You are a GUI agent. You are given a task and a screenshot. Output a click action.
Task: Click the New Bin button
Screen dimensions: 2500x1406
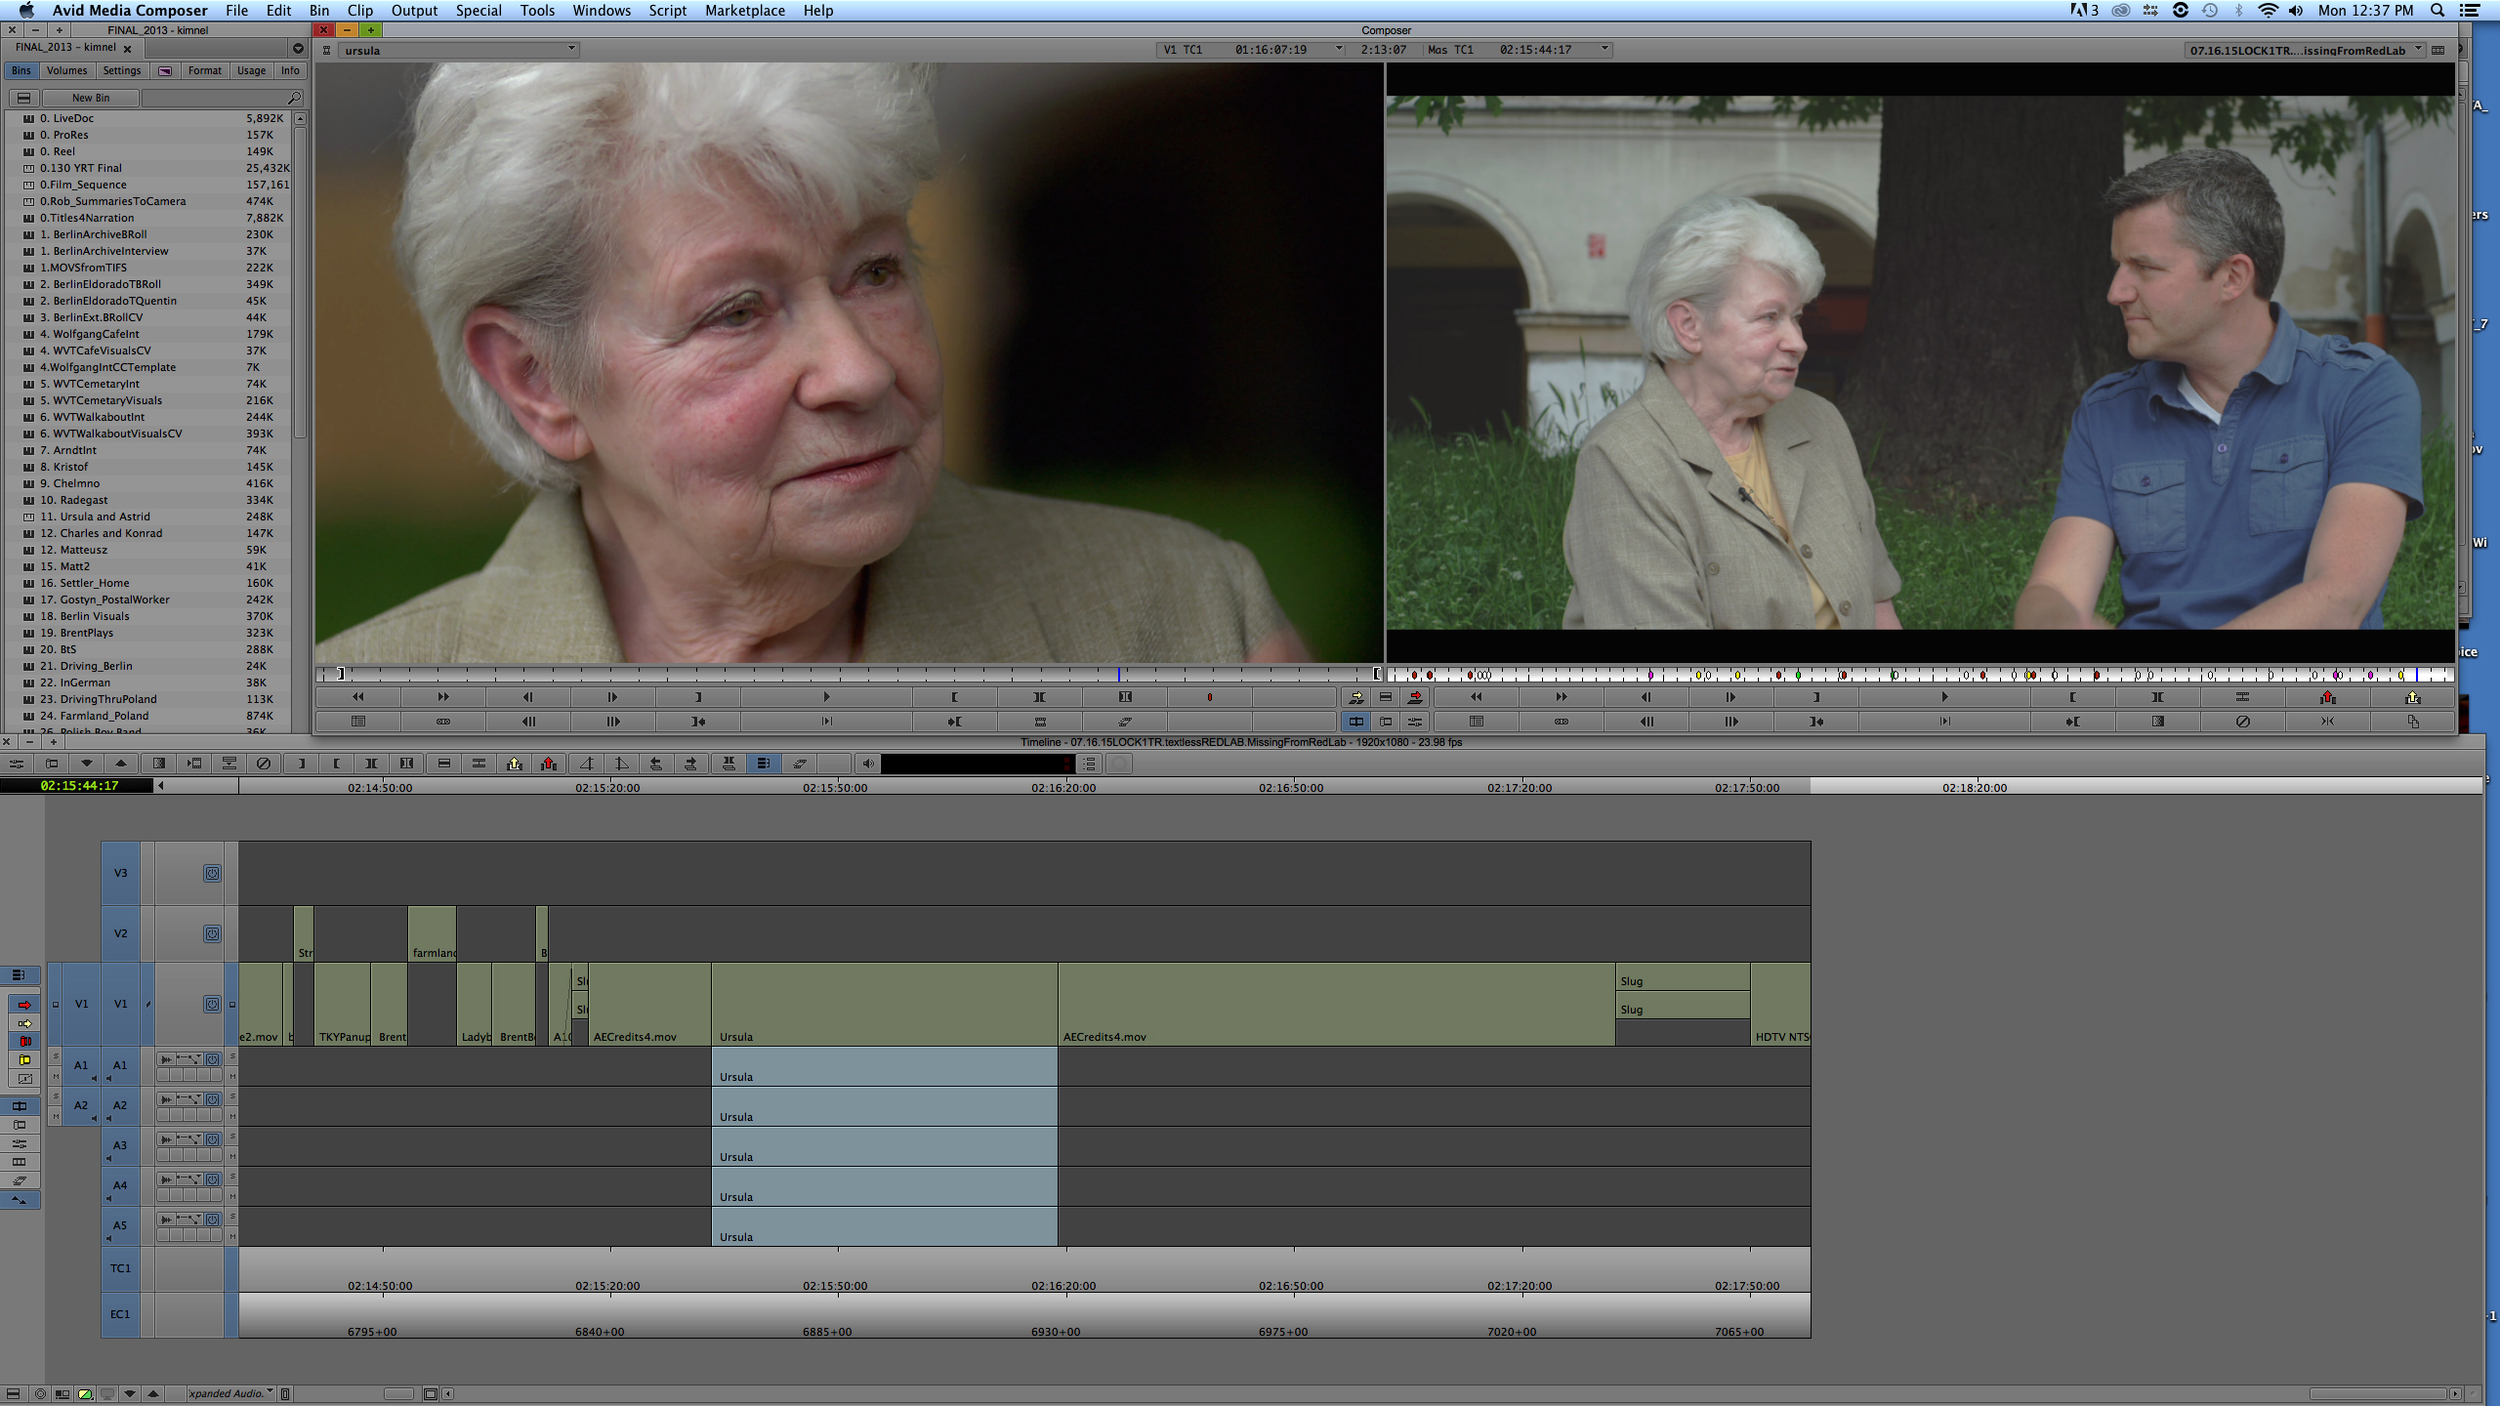90,98
